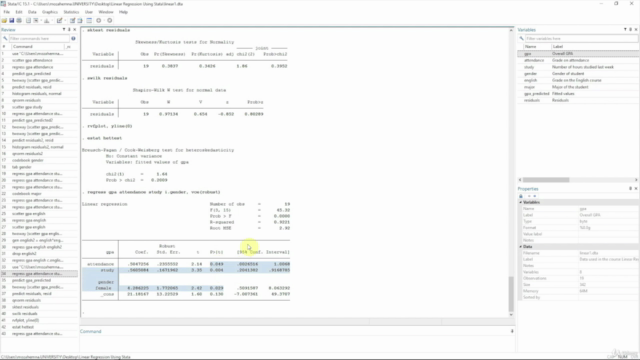Open the Data Editor (edit) icon
This screenshot has height=360, width=640.
tap(73, 20)
